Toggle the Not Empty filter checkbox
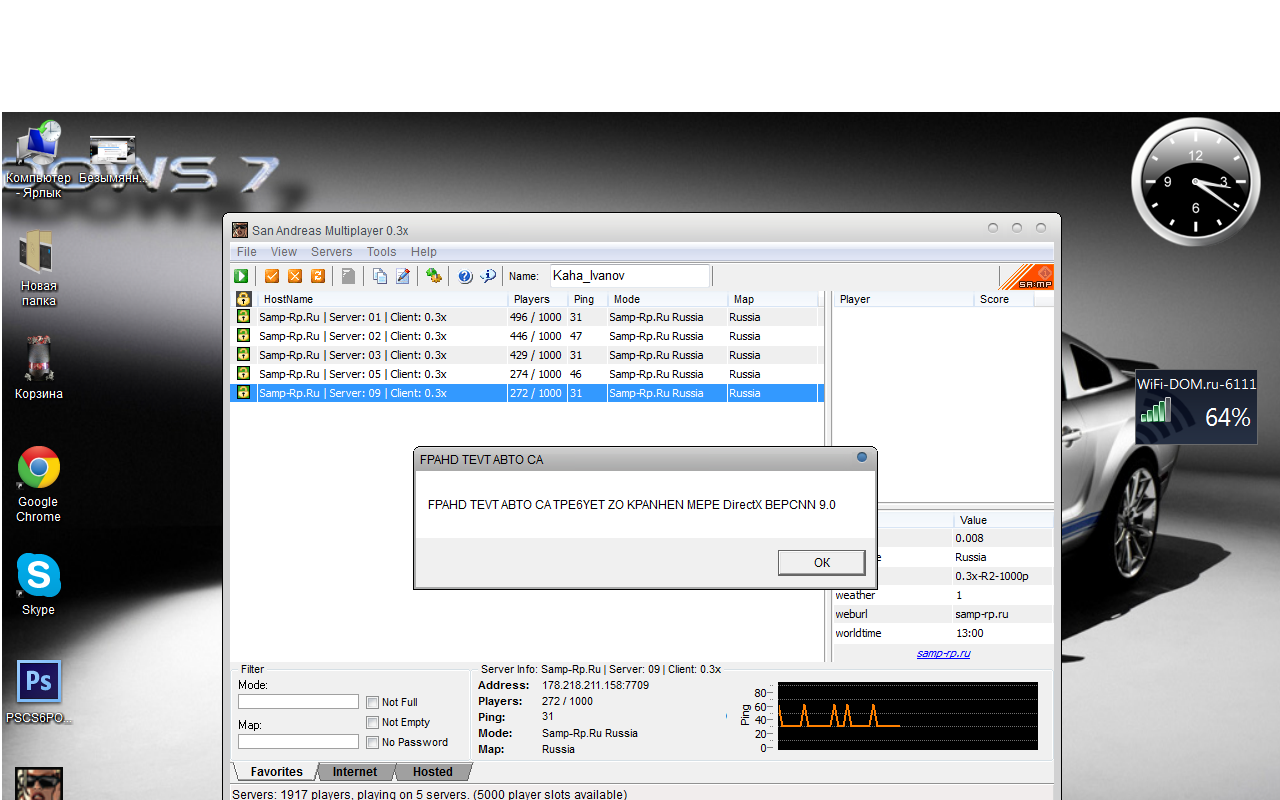1280x800 pixels. point(373,722)
